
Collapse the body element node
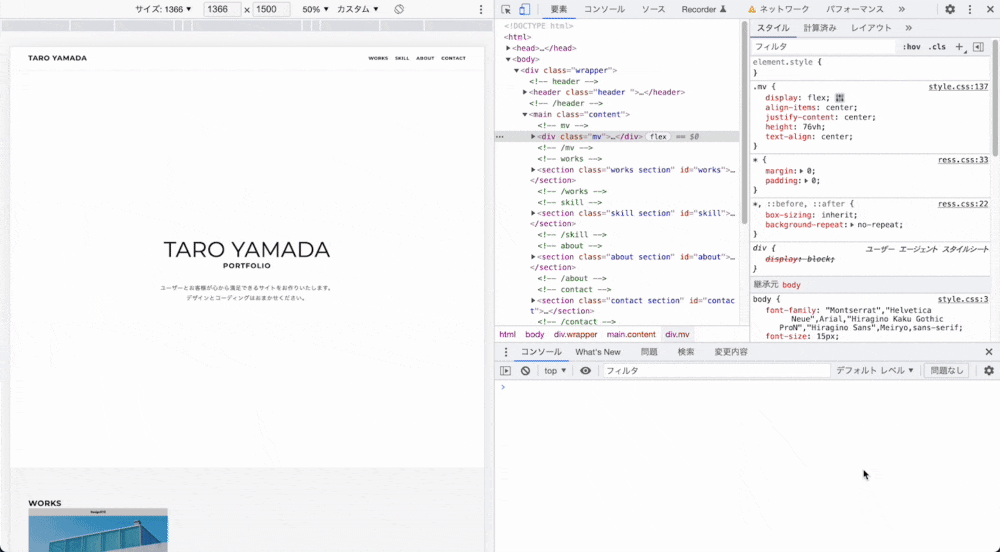[x=508, y=59]
